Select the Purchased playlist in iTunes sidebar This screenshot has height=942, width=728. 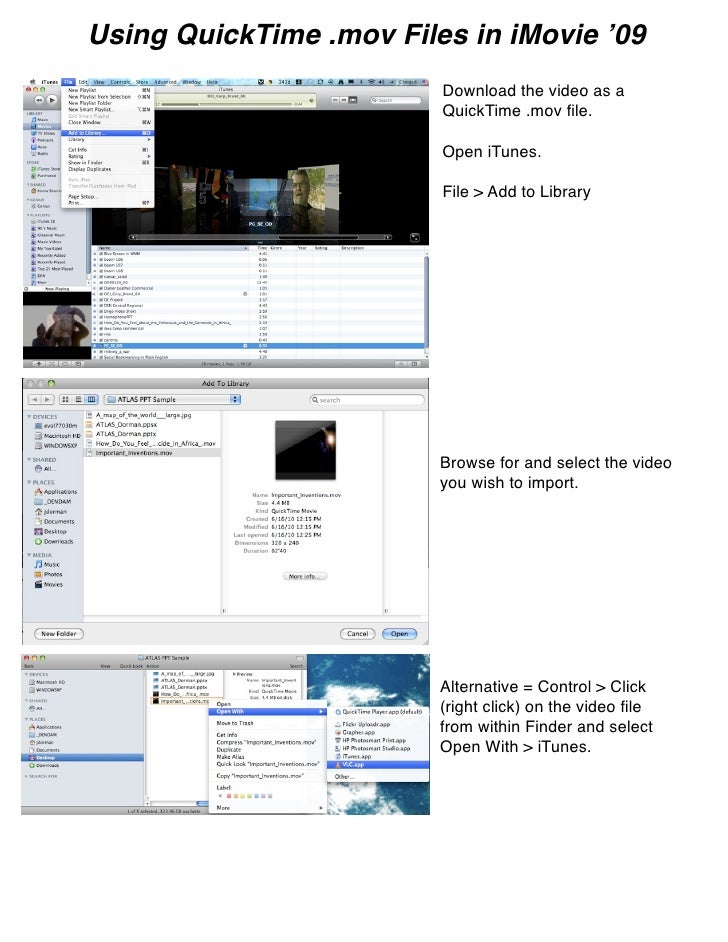tap(46, 175)
